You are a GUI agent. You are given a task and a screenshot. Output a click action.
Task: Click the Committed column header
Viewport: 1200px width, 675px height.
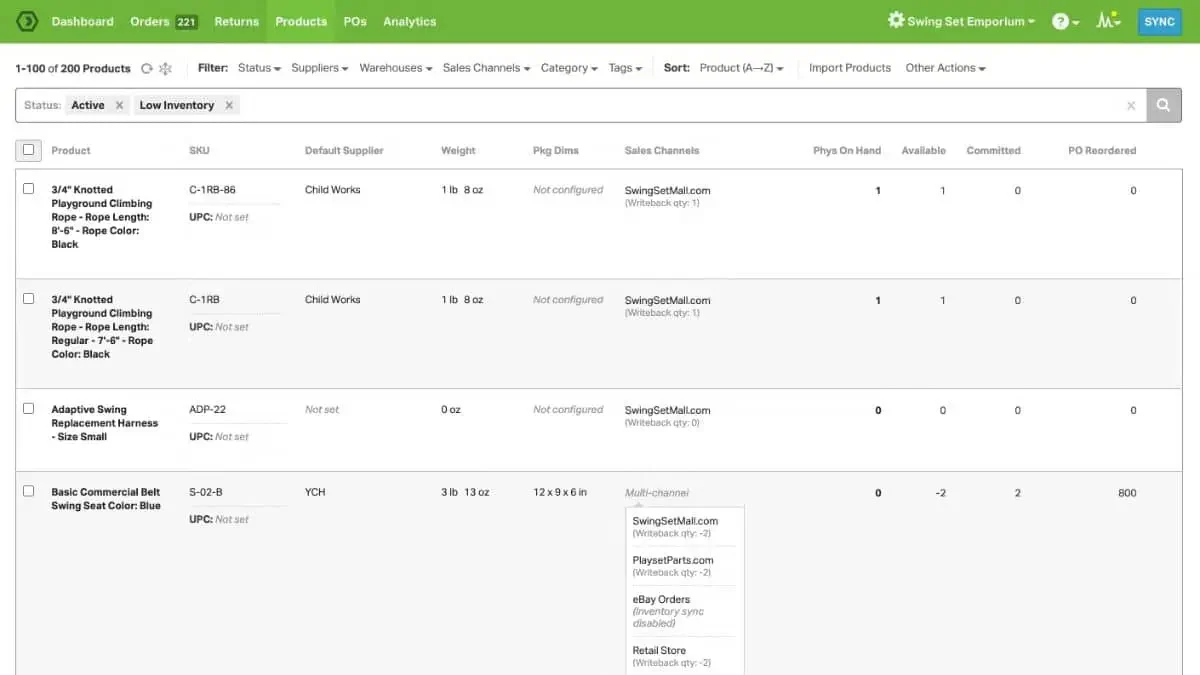(993, 150)
